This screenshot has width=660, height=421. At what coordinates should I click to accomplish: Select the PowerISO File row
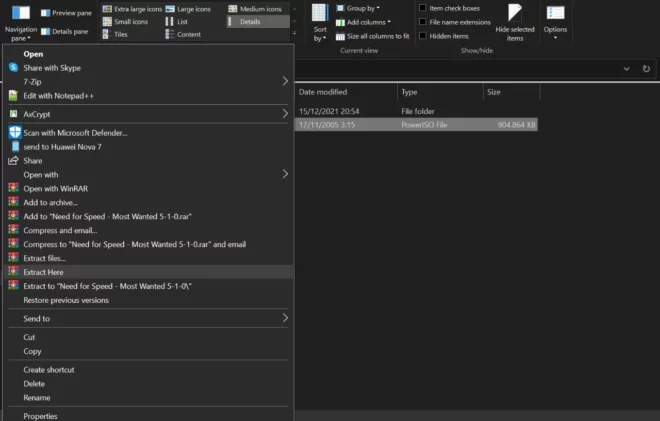point(416,125)
